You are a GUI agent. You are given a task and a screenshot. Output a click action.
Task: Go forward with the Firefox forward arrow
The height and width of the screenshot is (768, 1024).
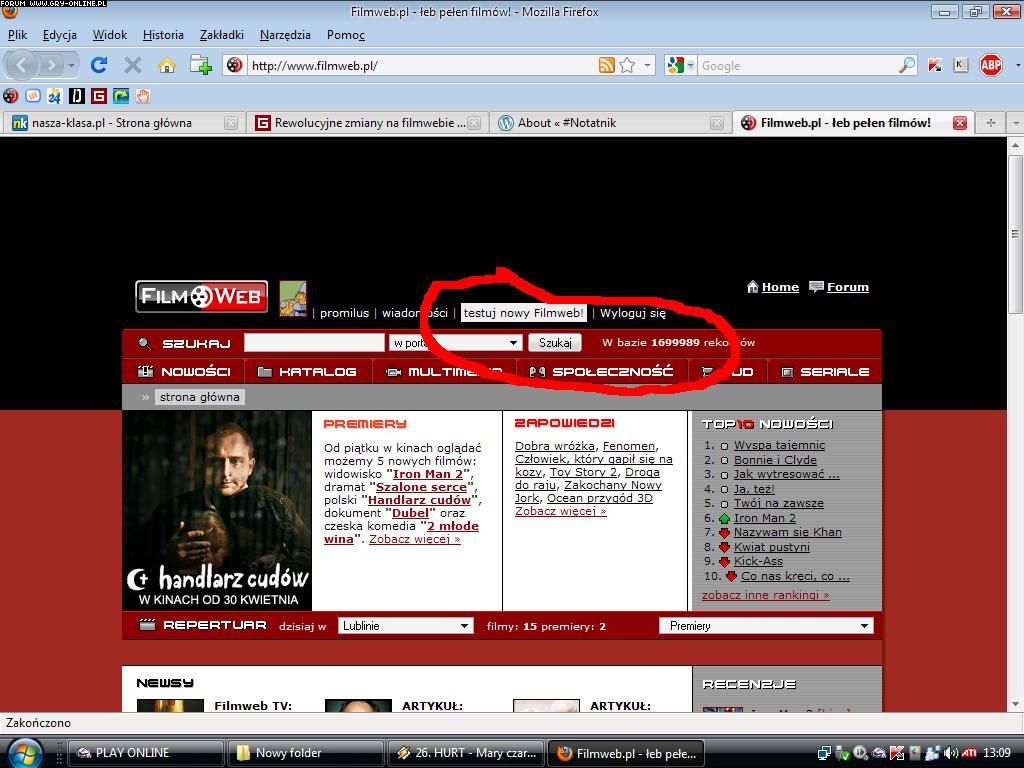pyautogui.click(x=50, y=65)
